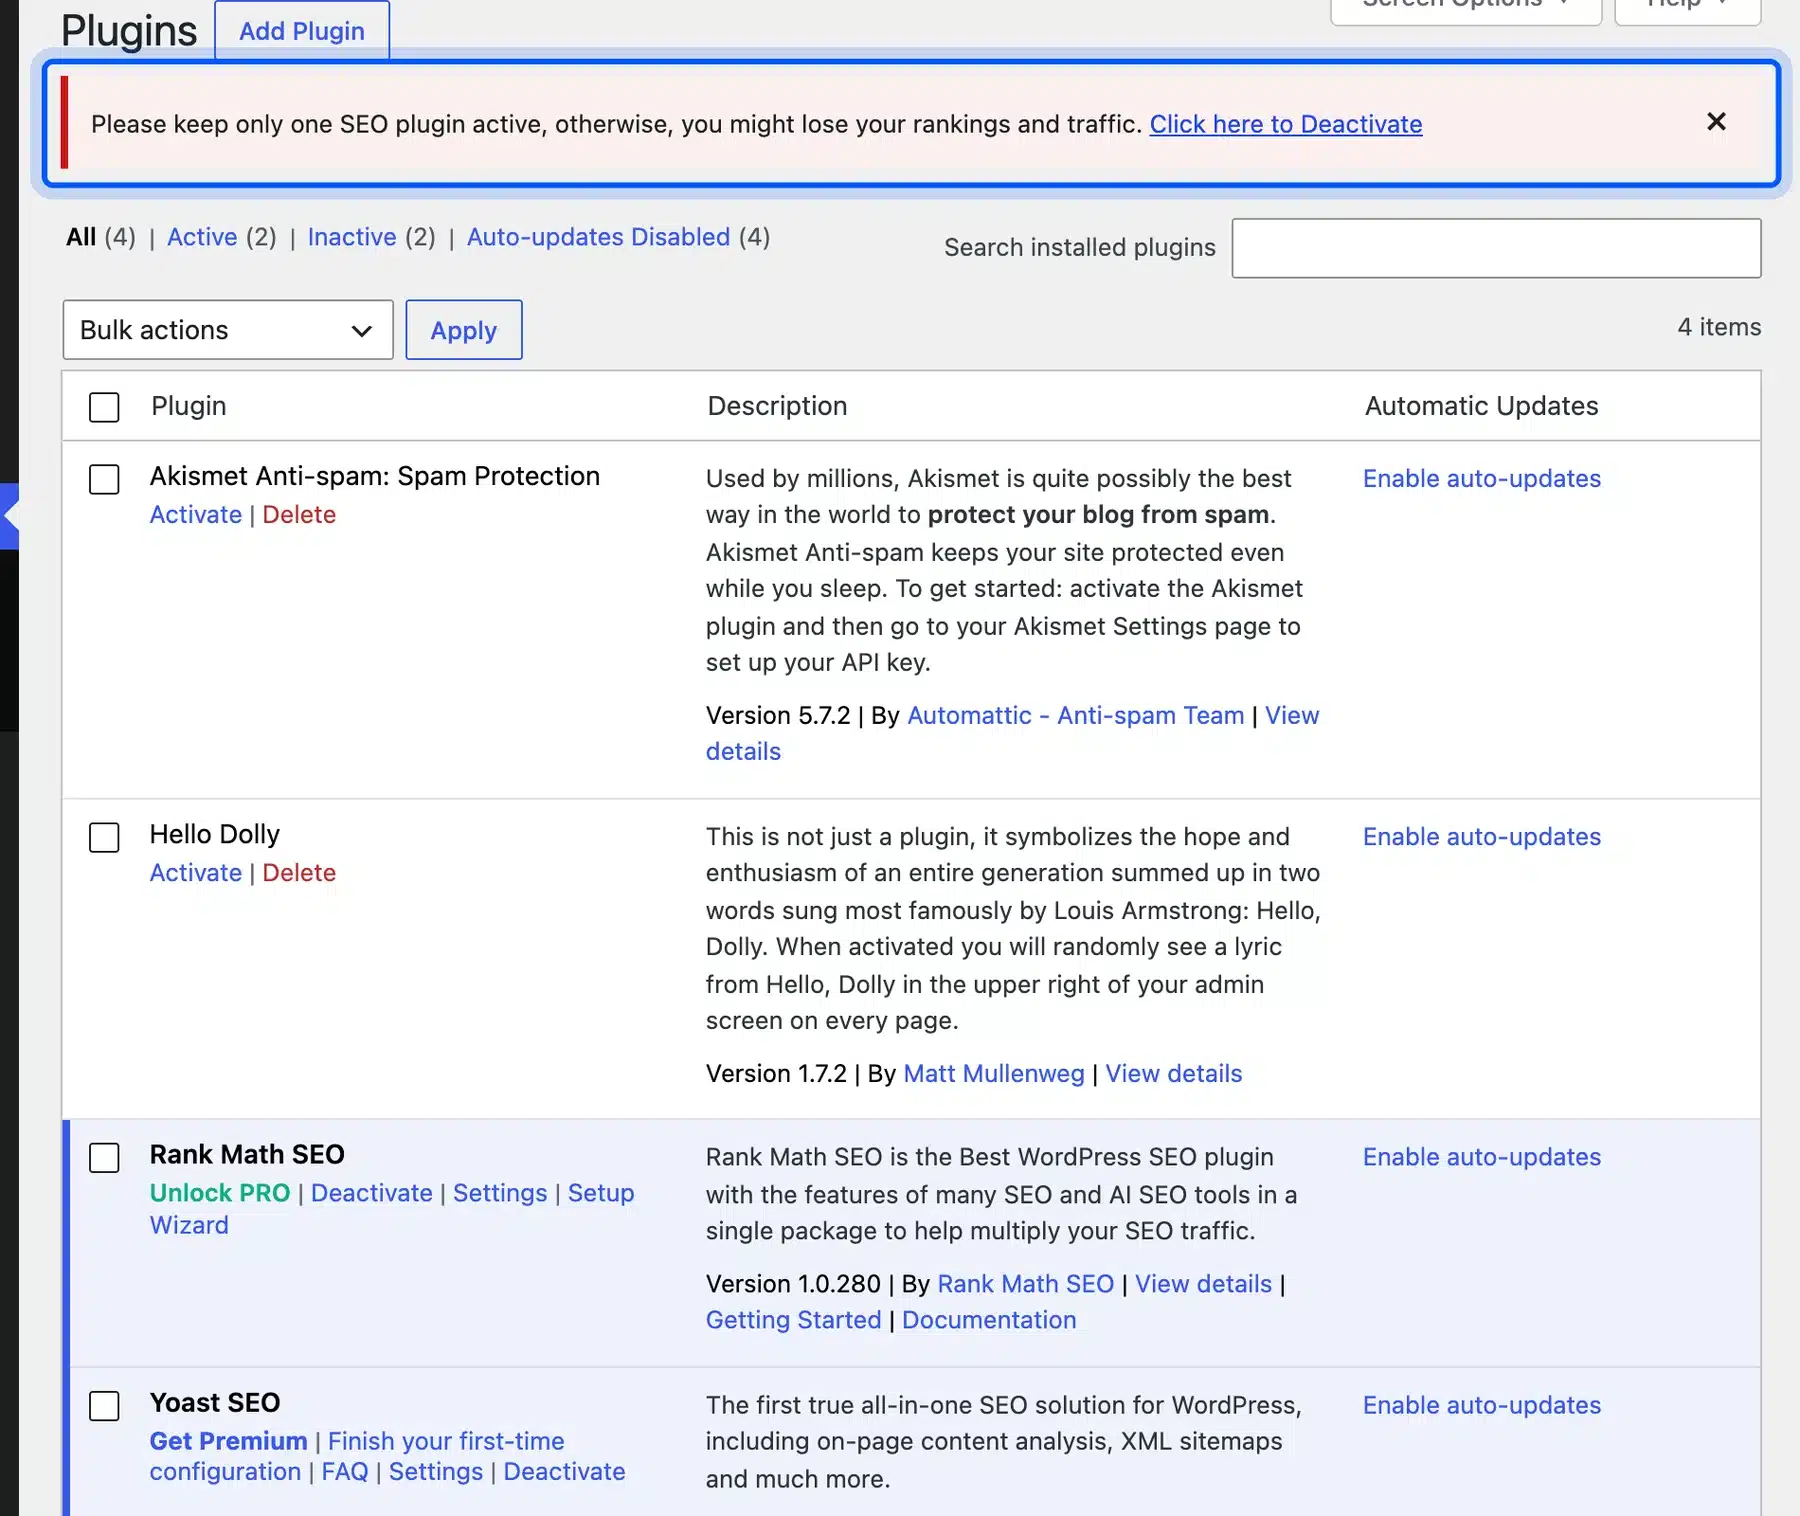Mark the Yoast SEO plugin checkbox
The height and width of the screenshot is (1516, 1800).
pos(104,1405)
